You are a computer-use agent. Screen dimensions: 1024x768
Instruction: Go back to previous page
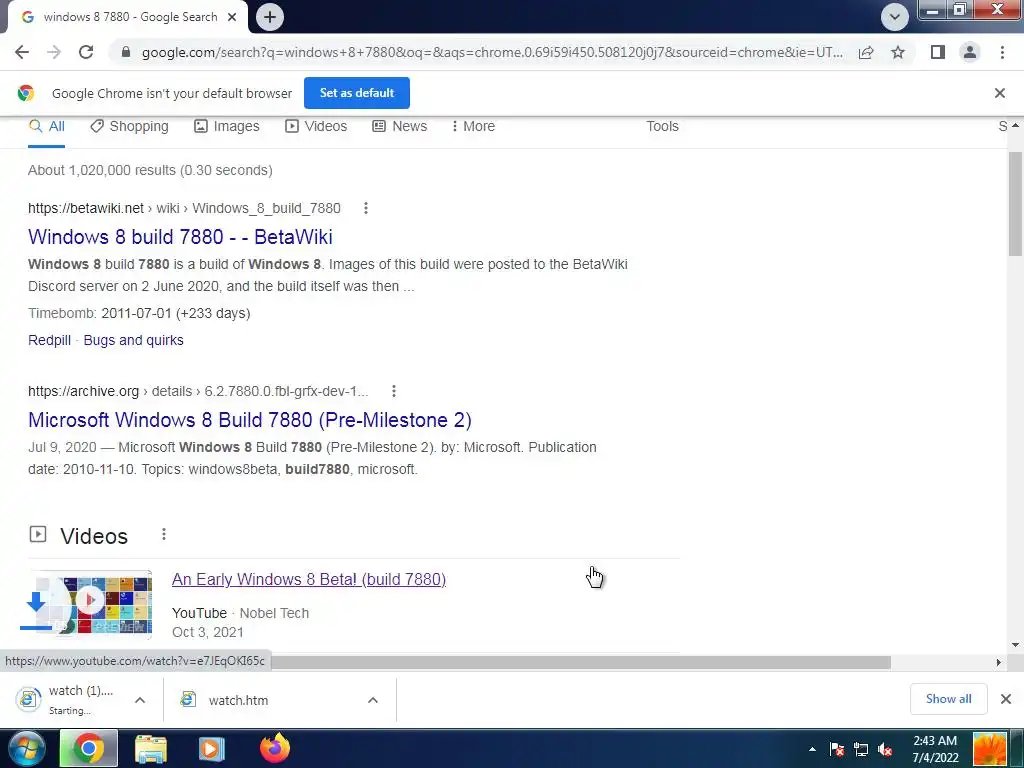click(22, 52)
